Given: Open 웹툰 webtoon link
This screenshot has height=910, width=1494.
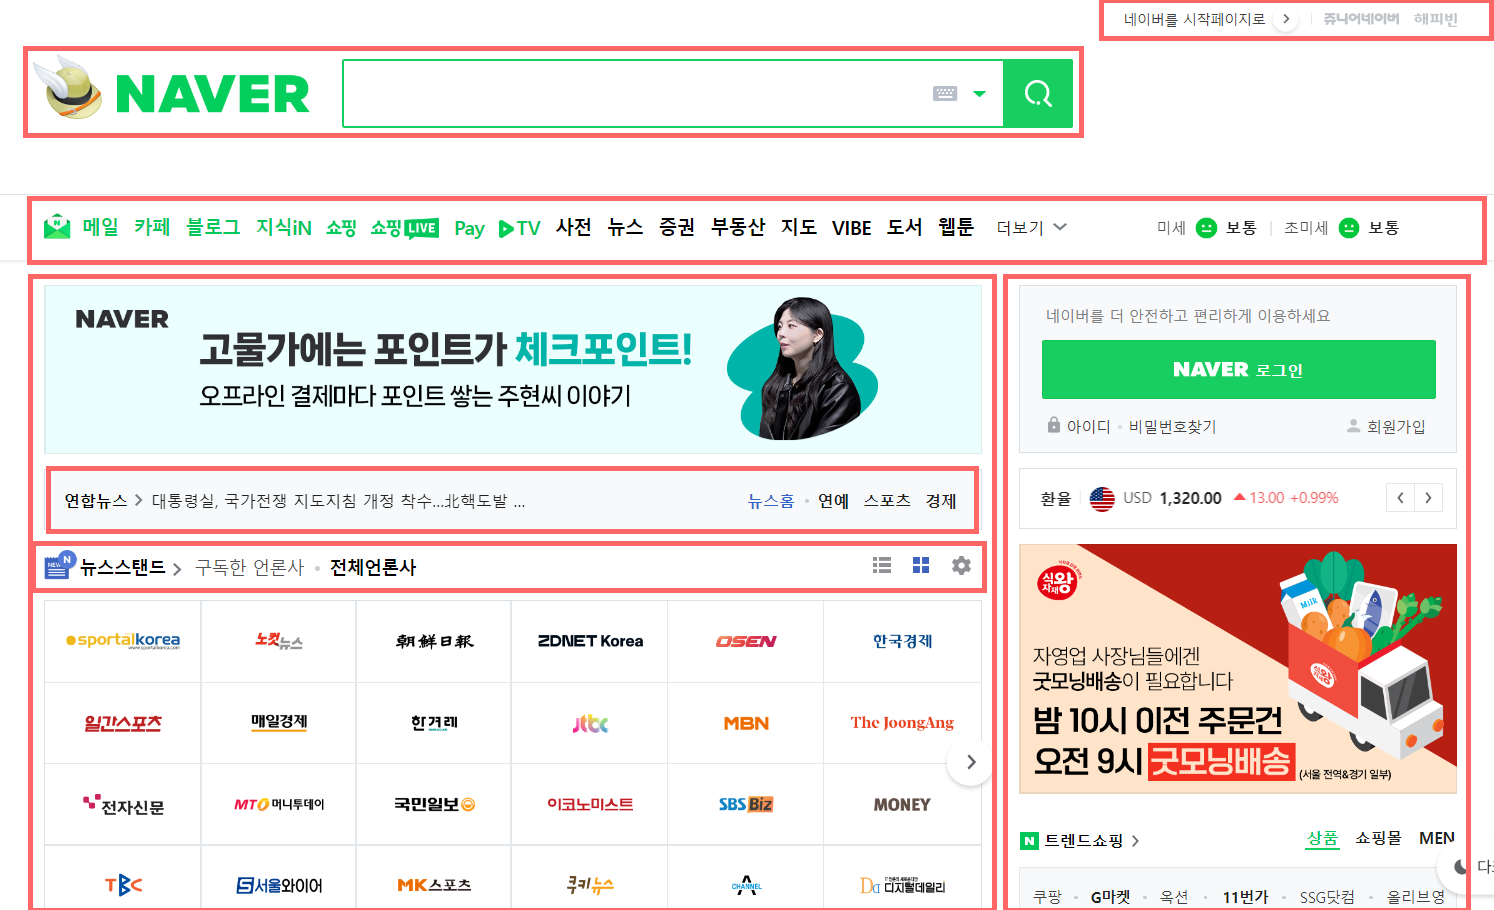Looking at the screenshot, I should 956,227.
